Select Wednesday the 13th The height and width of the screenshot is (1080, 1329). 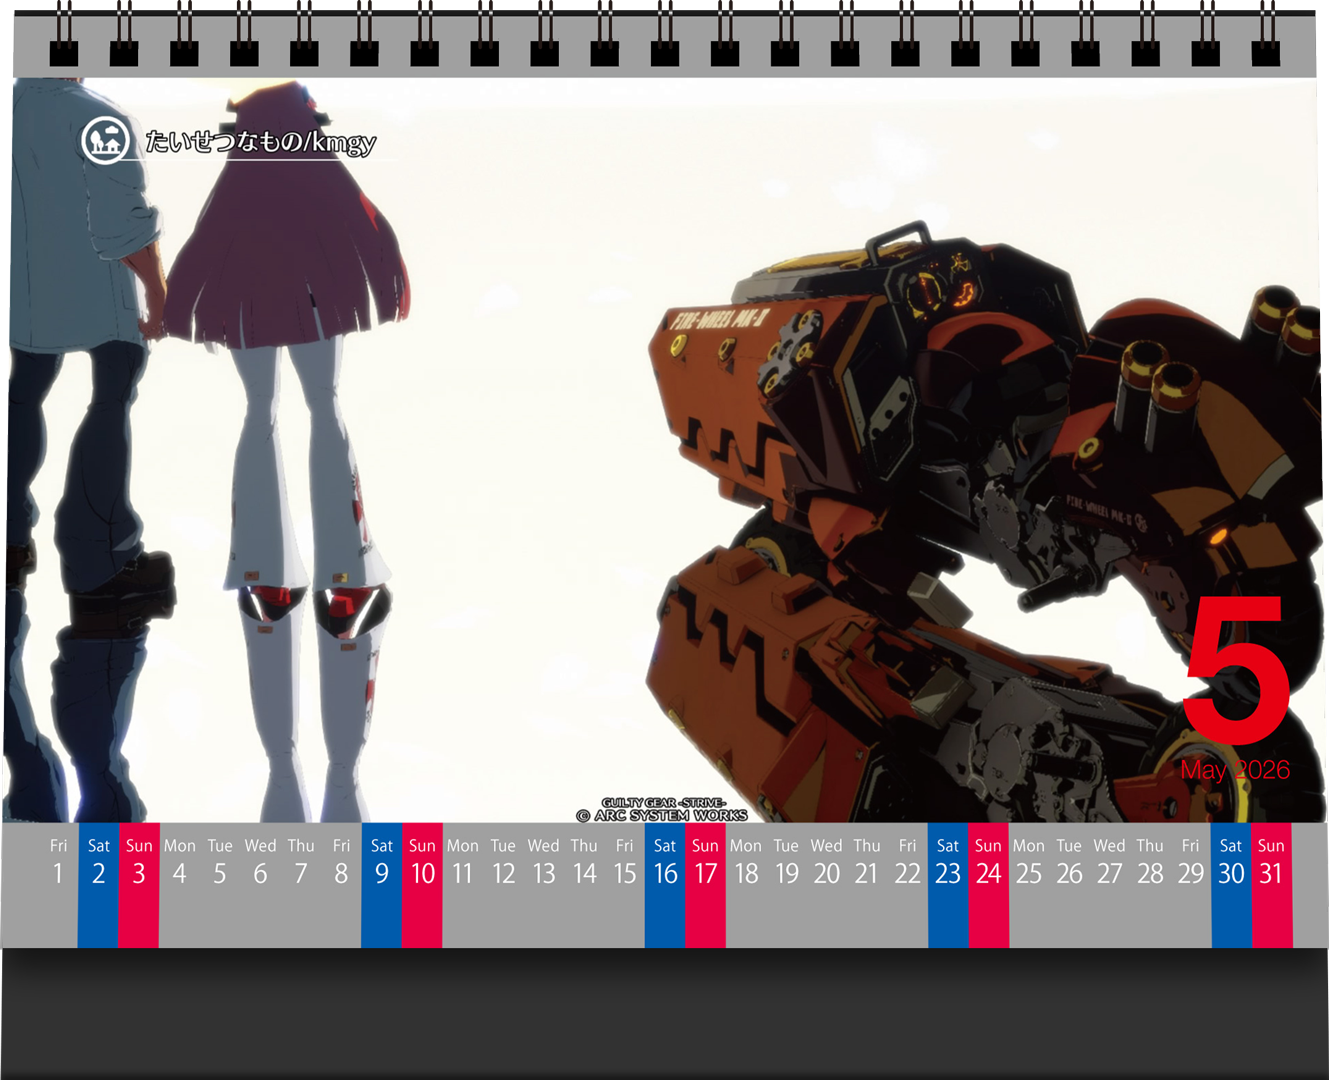(x=543, y=864)
